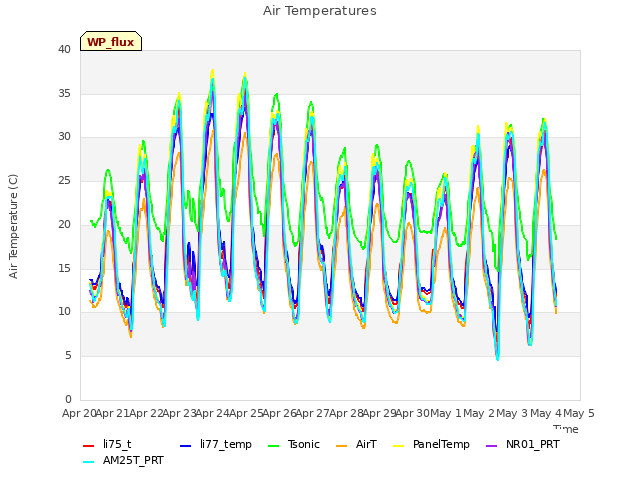Click the Apr 30 x-axis tick label
640x480 pixels.
click(413, 413)
